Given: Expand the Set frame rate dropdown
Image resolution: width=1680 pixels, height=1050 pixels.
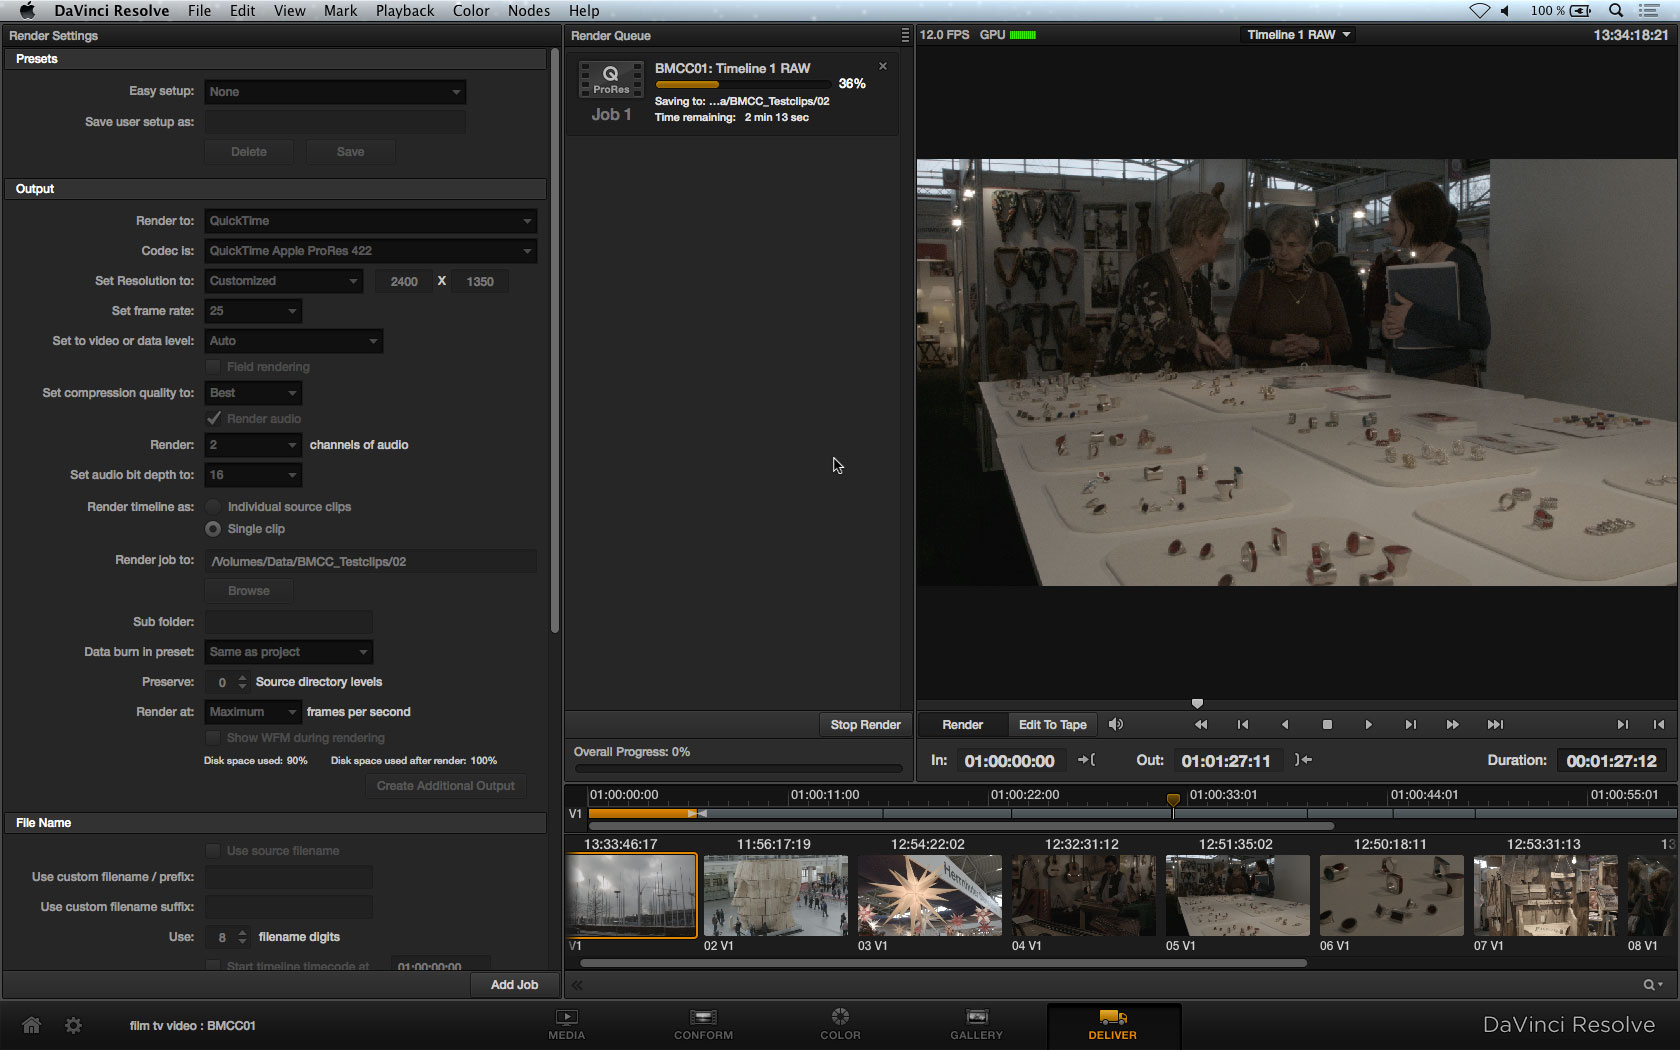Looking at the screenshot, I should (253, 311).
